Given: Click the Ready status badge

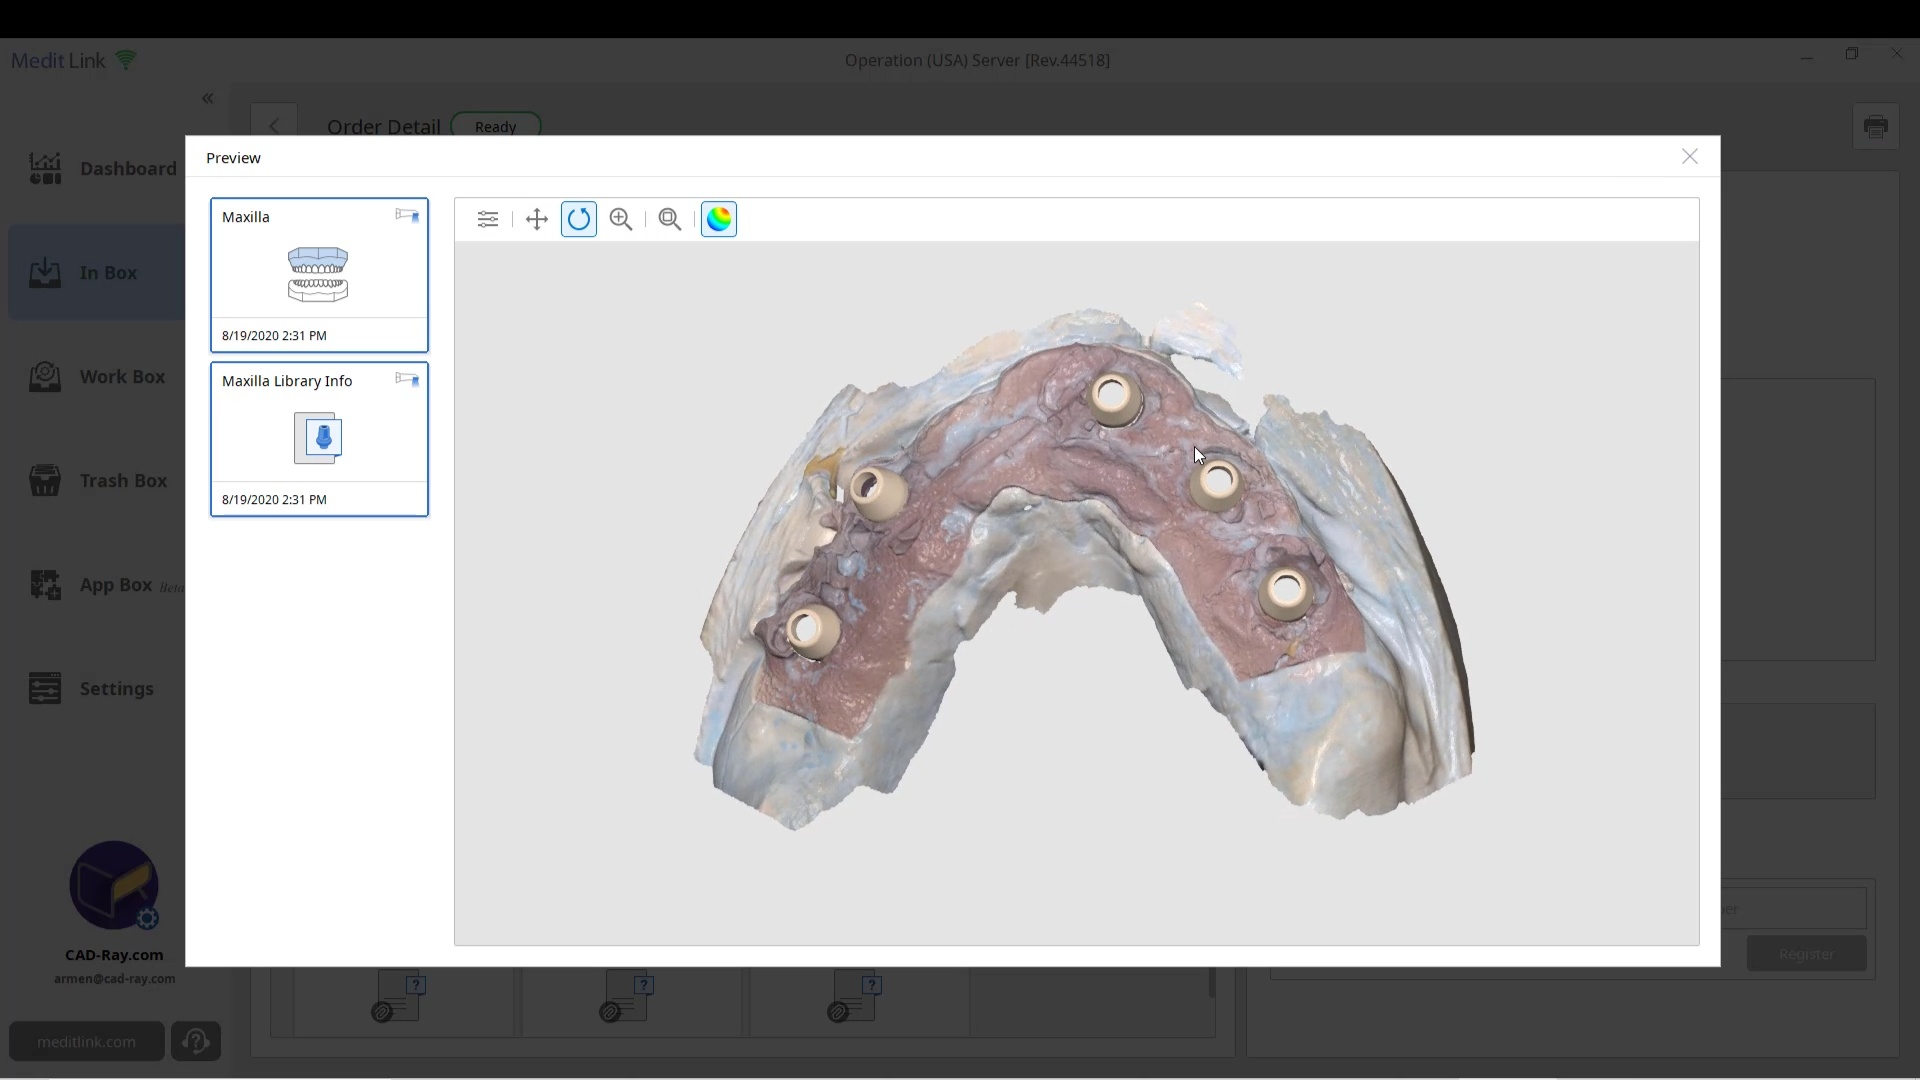Looking at the screenshot, I should pos(496,126).
